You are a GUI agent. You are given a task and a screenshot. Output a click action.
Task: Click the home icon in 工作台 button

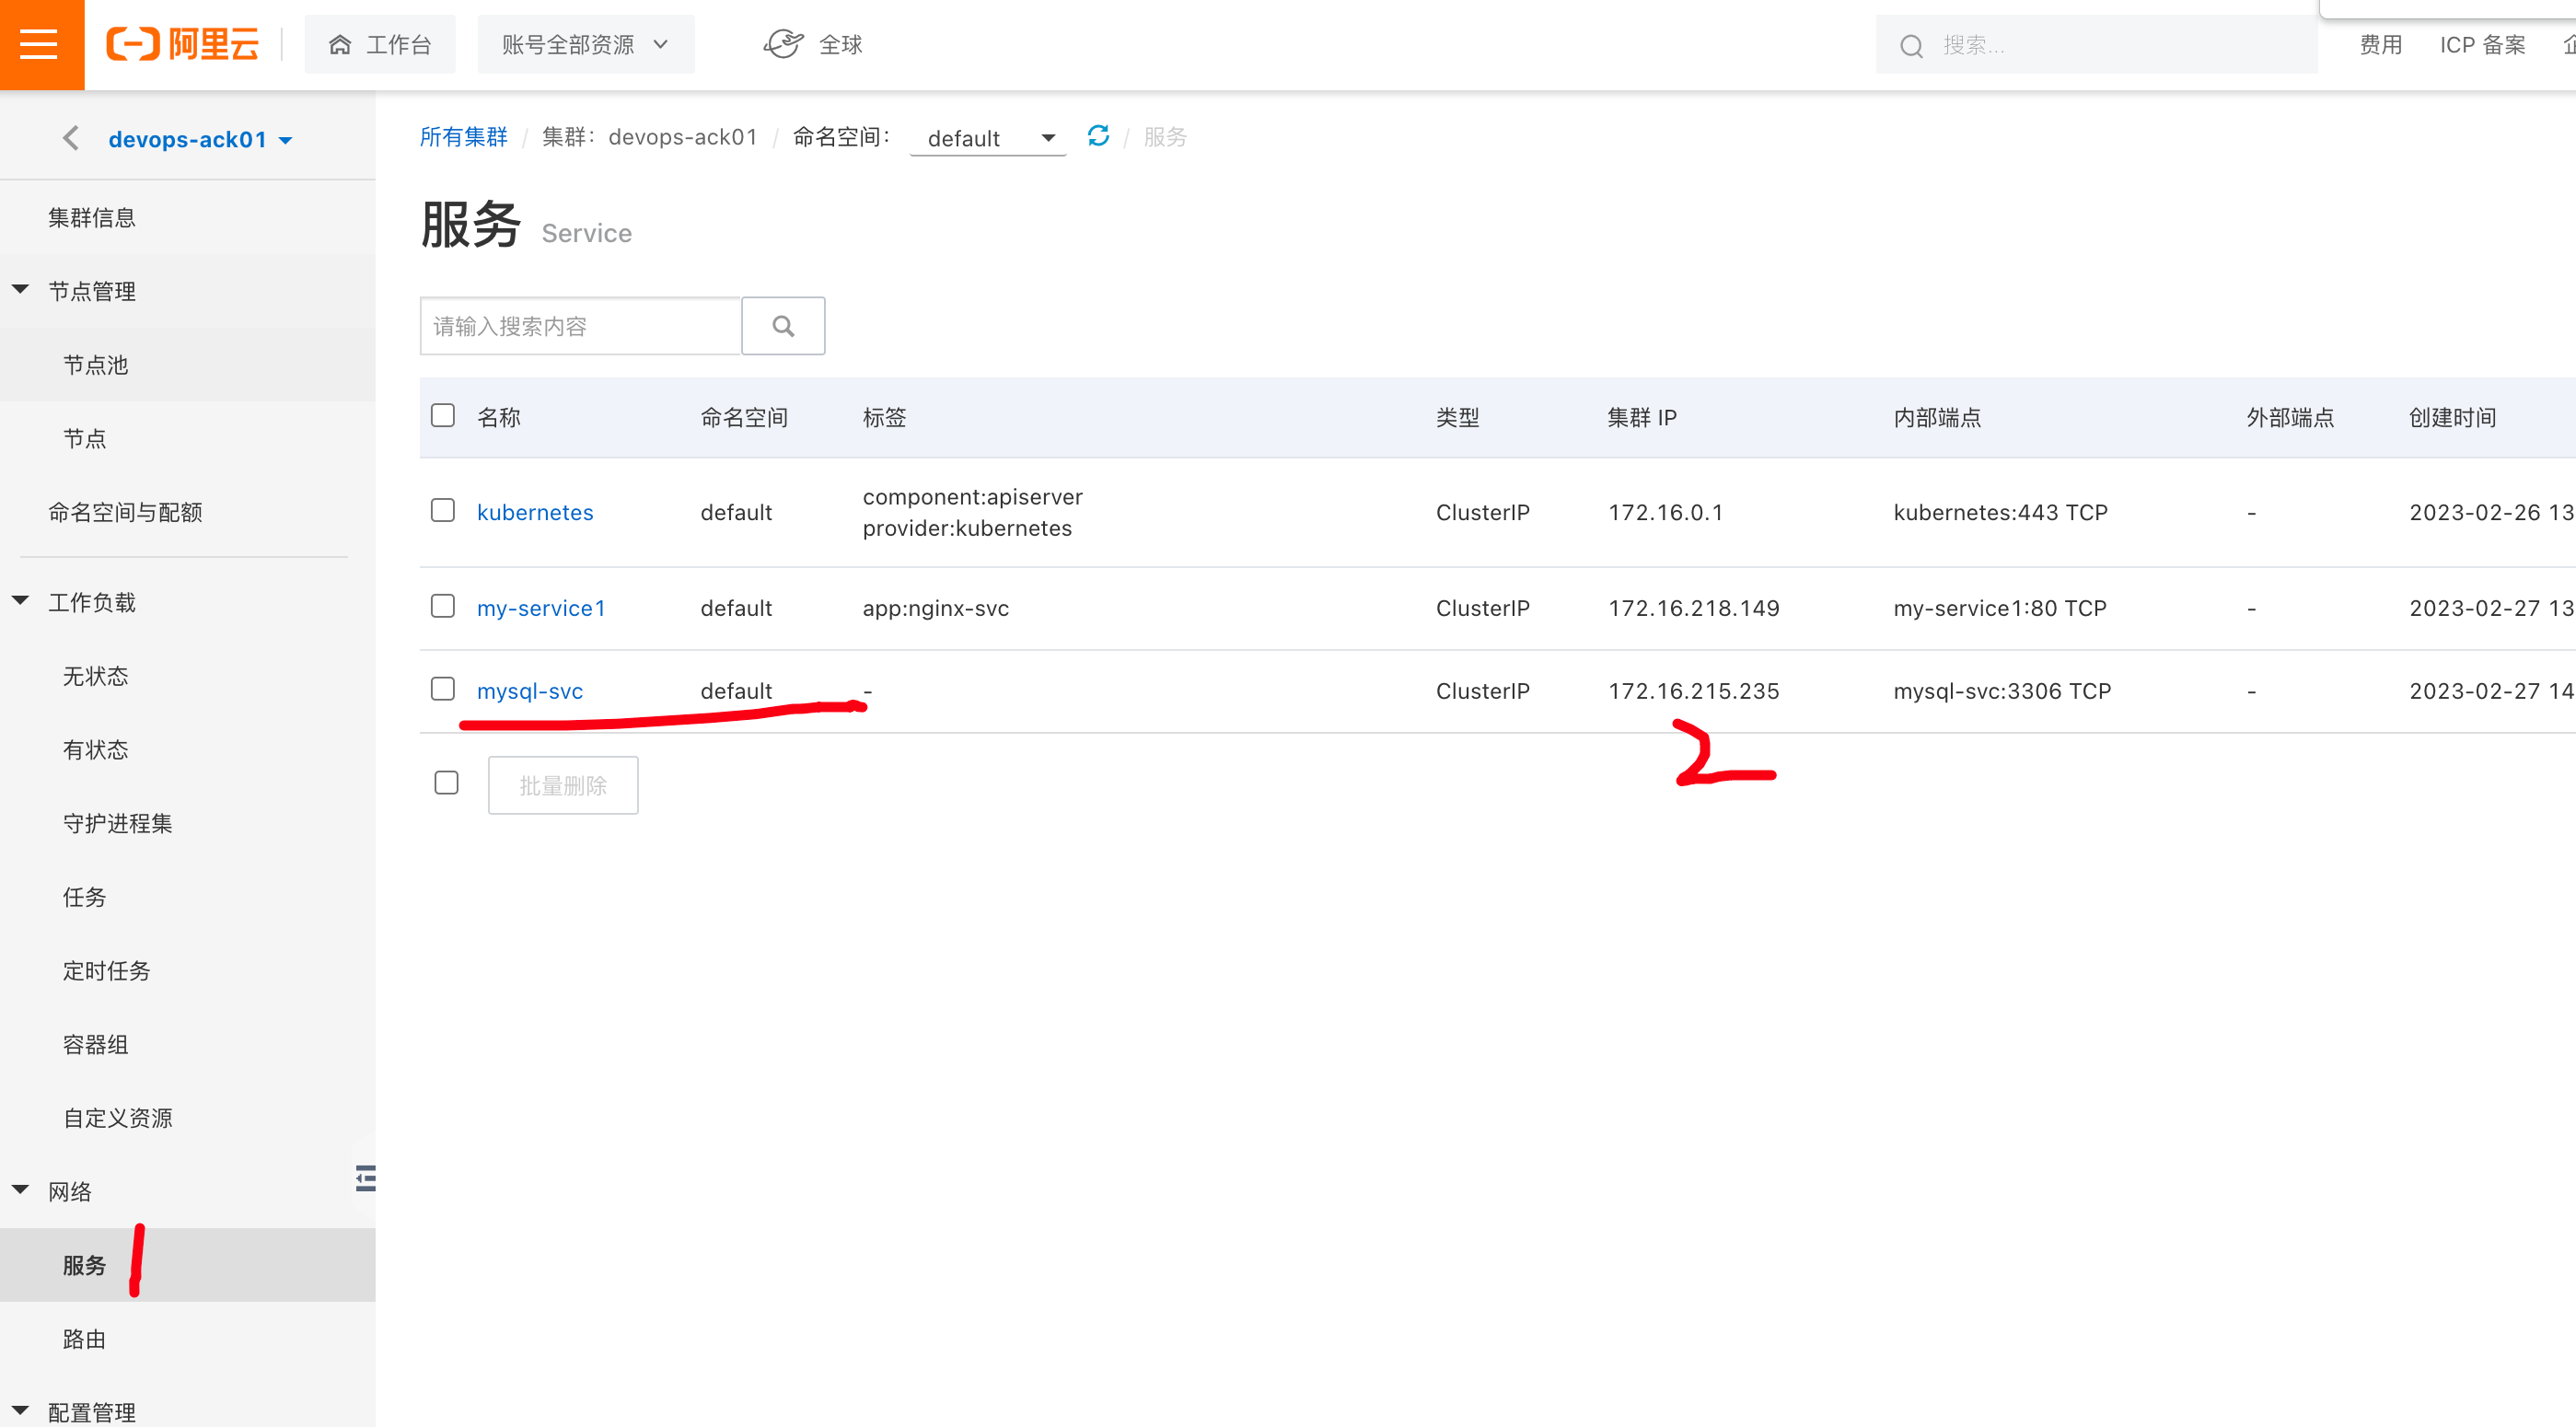[340, 44]
